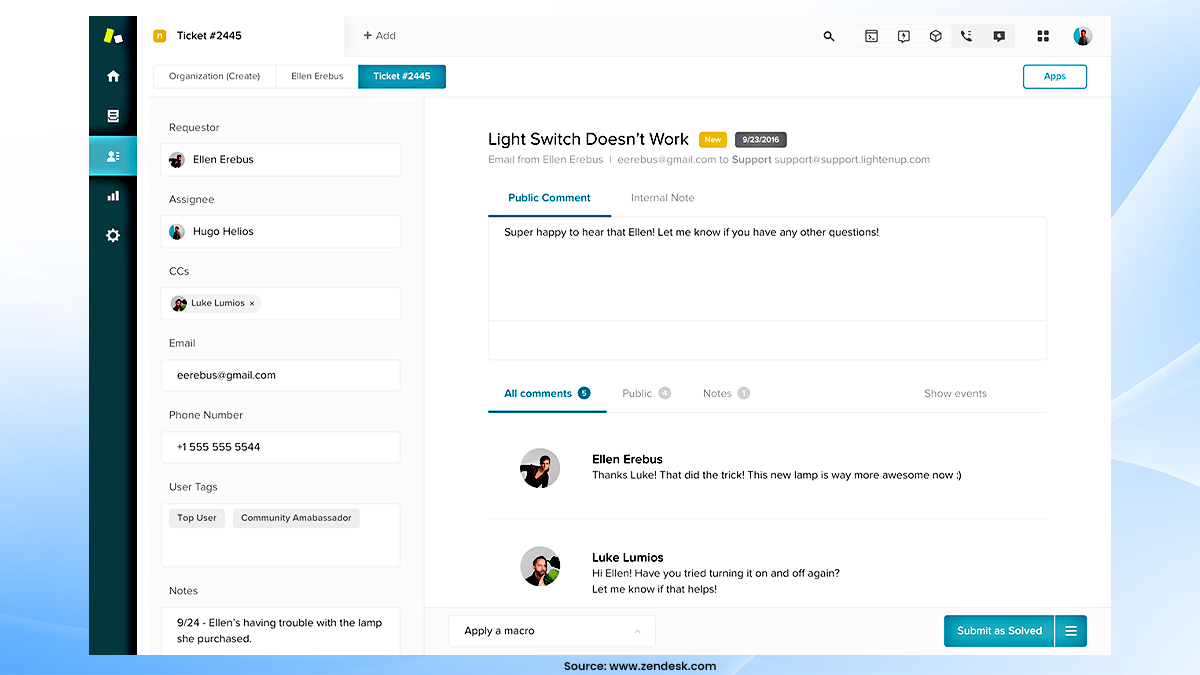The width and height of the screenshot is (1200, 675).
Task: Click the Requestor field showing Ellen Erebus
Action: click(x=281, y=160)
